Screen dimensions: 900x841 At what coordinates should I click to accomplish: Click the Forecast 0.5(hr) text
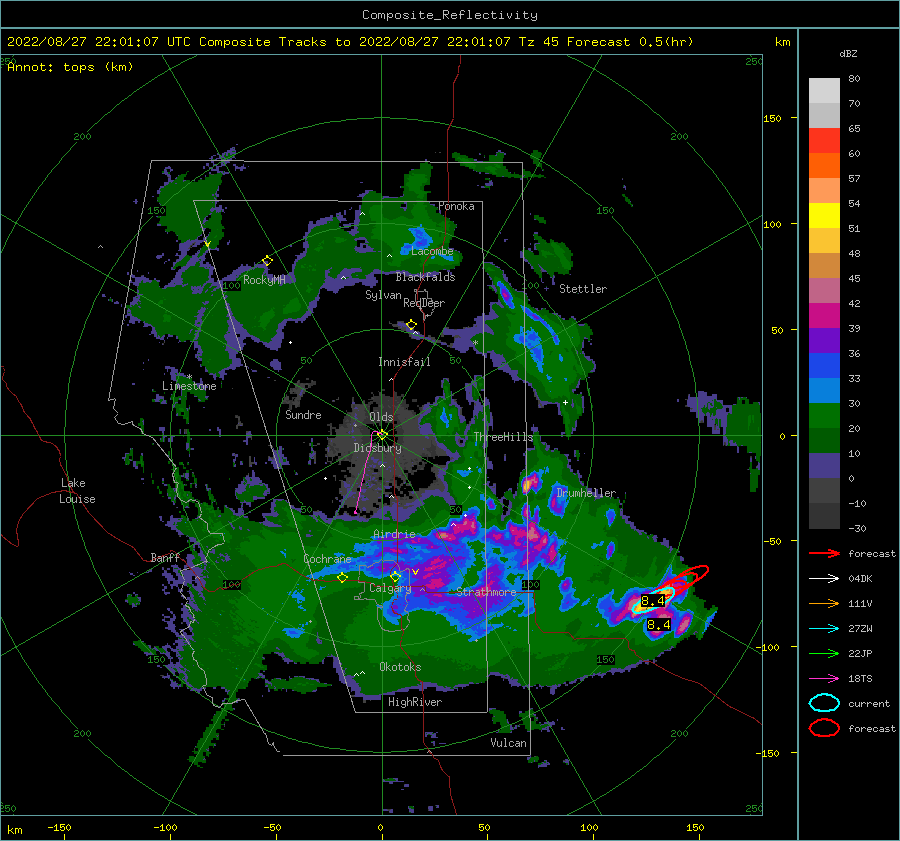(x=630, y=42)
